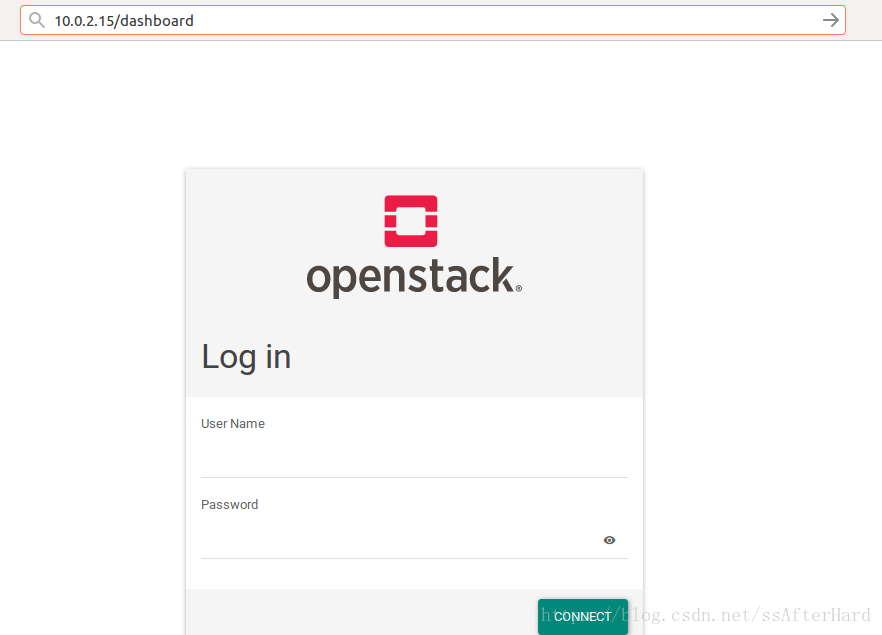Click the 'Password' label
This screenshot has width=882, height=635.
[x=230, y=505]
